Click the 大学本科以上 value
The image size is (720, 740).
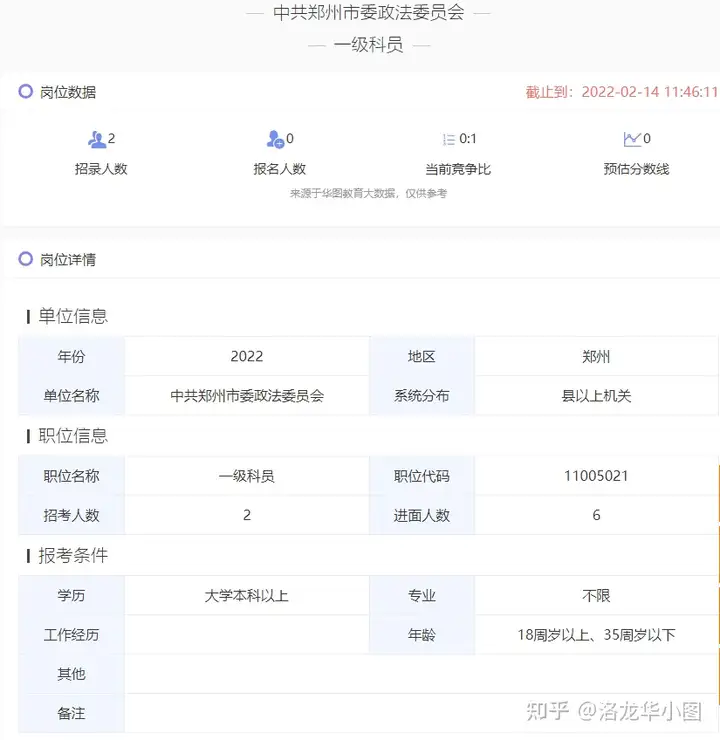247,596
